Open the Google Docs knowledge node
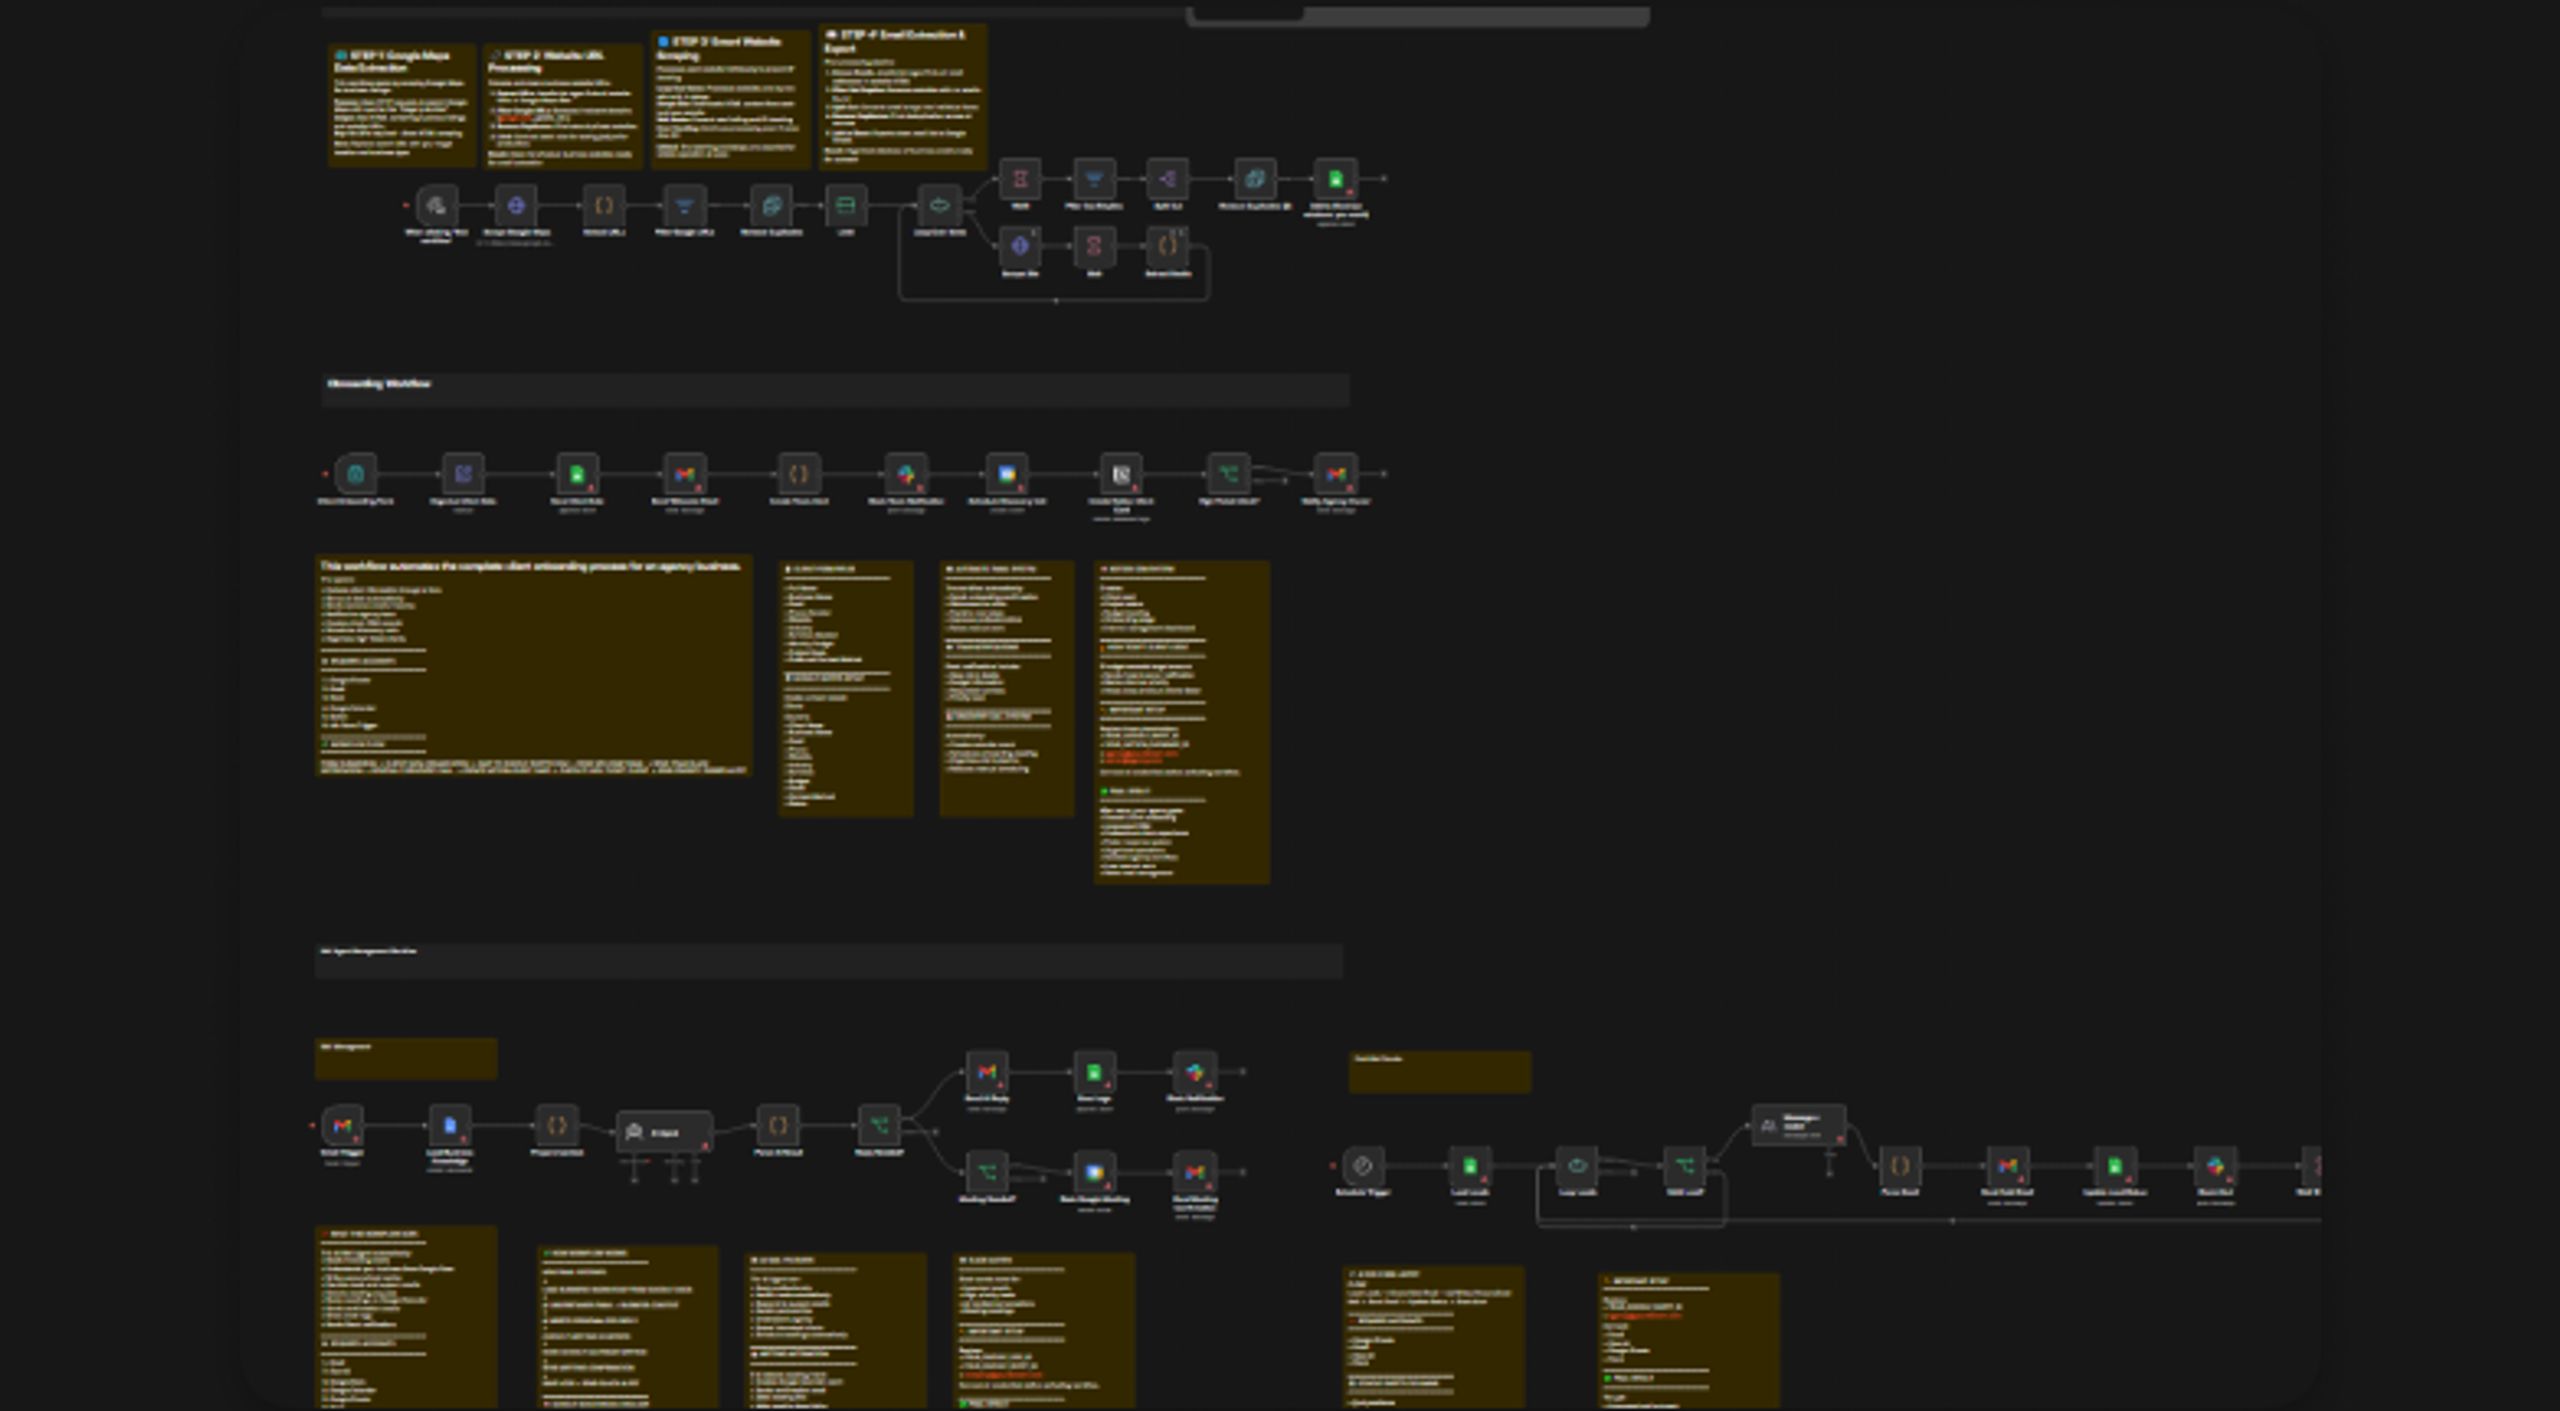This screenshot has height=1411, width=2560. coord(450,1126)
